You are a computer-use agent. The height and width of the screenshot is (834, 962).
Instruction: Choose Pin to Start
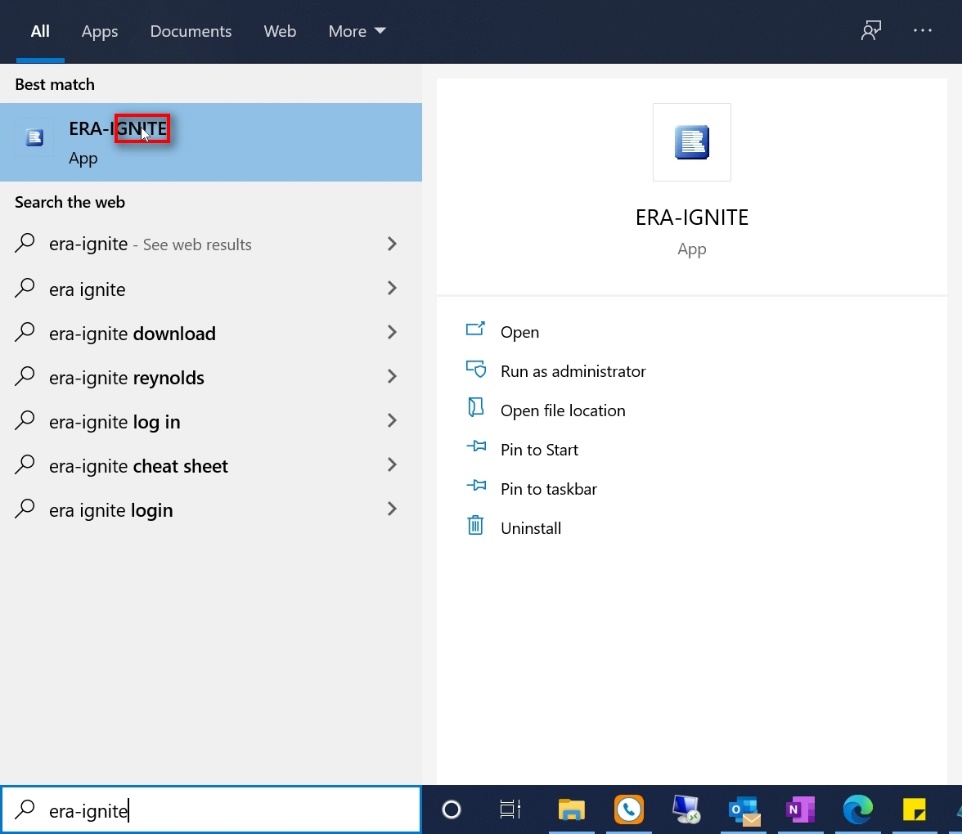click(x=539, y=450)
